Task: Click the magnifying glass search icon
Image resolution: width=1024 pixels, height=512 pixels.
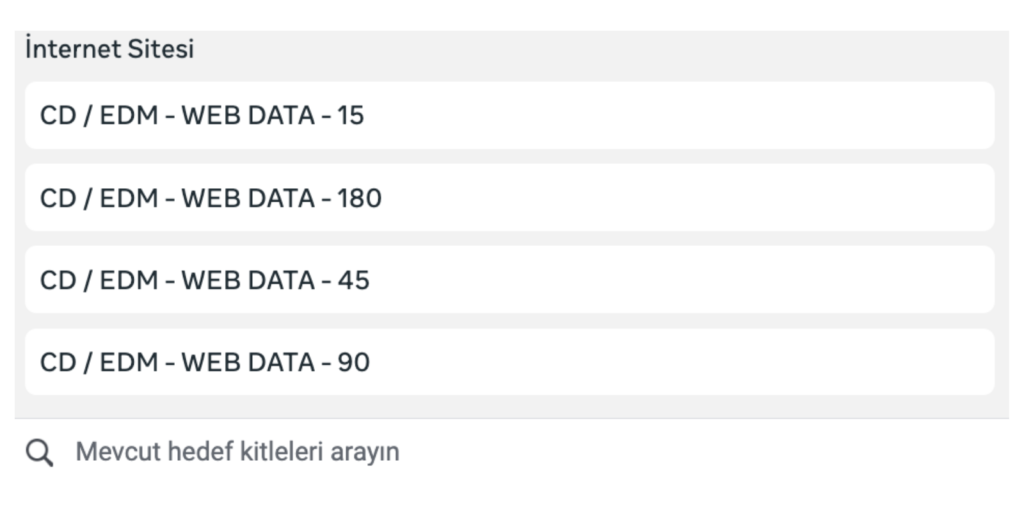Action: point(39,452)
